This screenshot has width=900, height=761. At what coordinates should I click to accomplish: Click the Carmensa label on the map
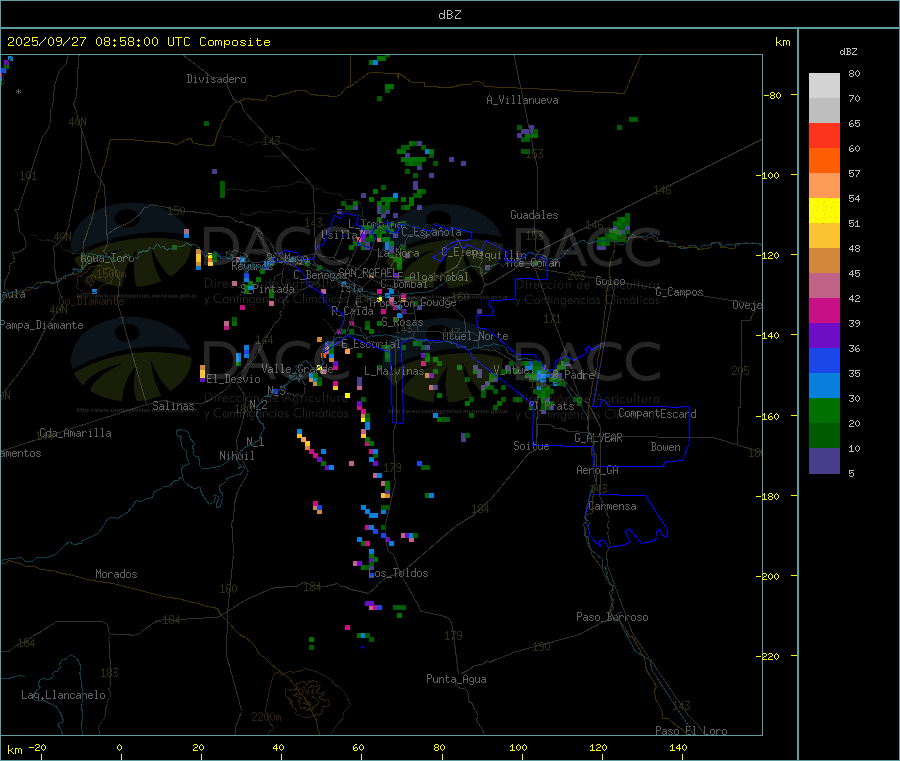point(611,506)
